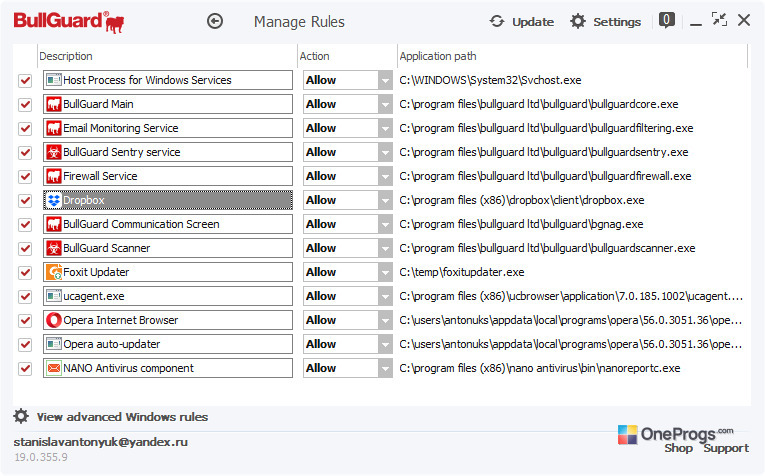Open Action dropdown for Foxit Updater

click(x=385, y=272)
